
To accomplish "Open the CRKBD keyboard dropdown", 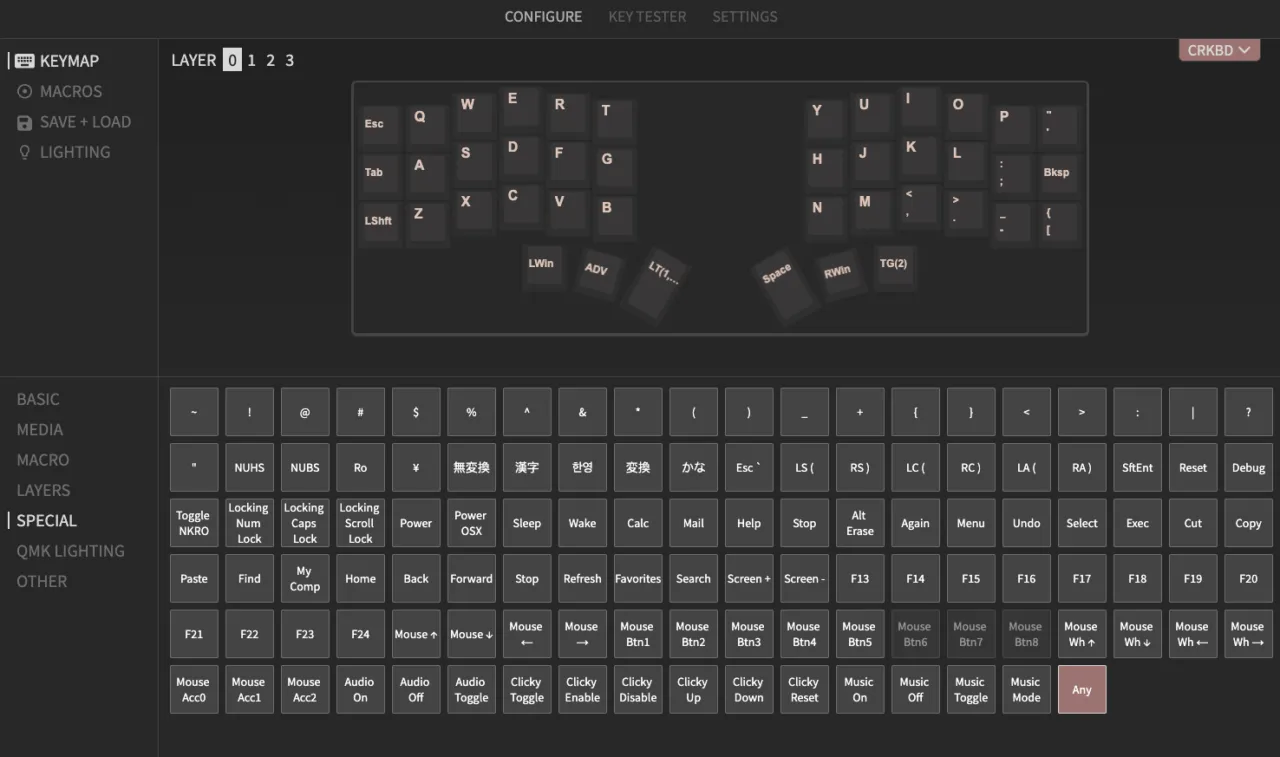I will (x=1218, y=49).
